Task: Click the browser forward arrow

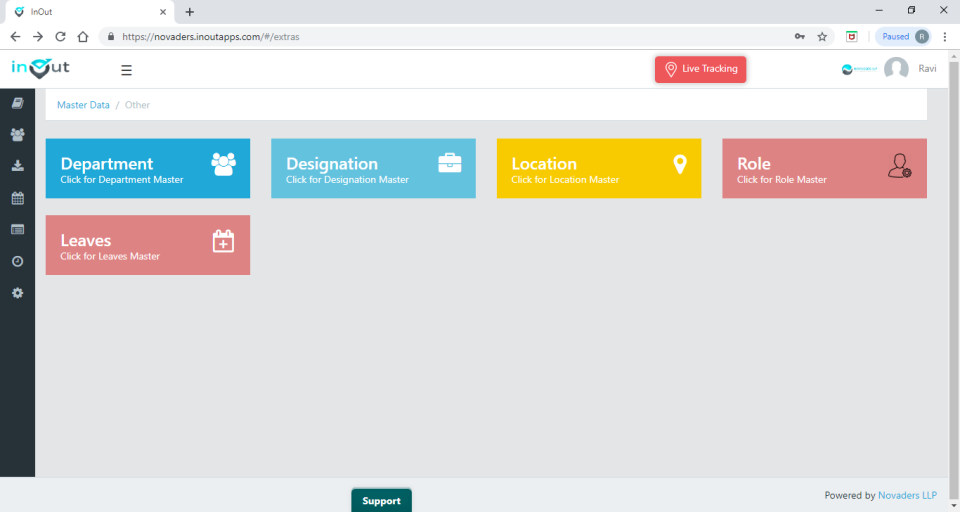Action: (38, 37)
